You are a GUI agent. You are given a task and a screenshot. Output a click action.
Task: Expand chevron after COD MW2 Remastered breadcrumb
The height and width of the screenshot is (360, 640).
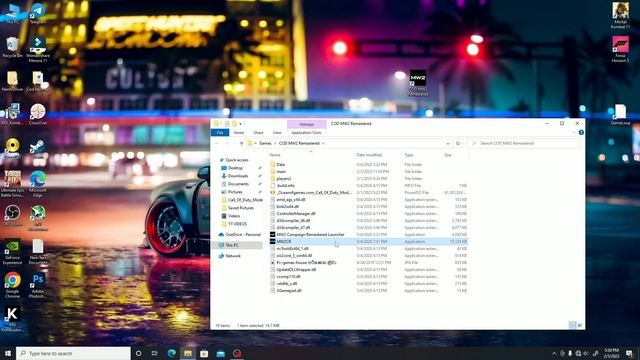point(323,143)
